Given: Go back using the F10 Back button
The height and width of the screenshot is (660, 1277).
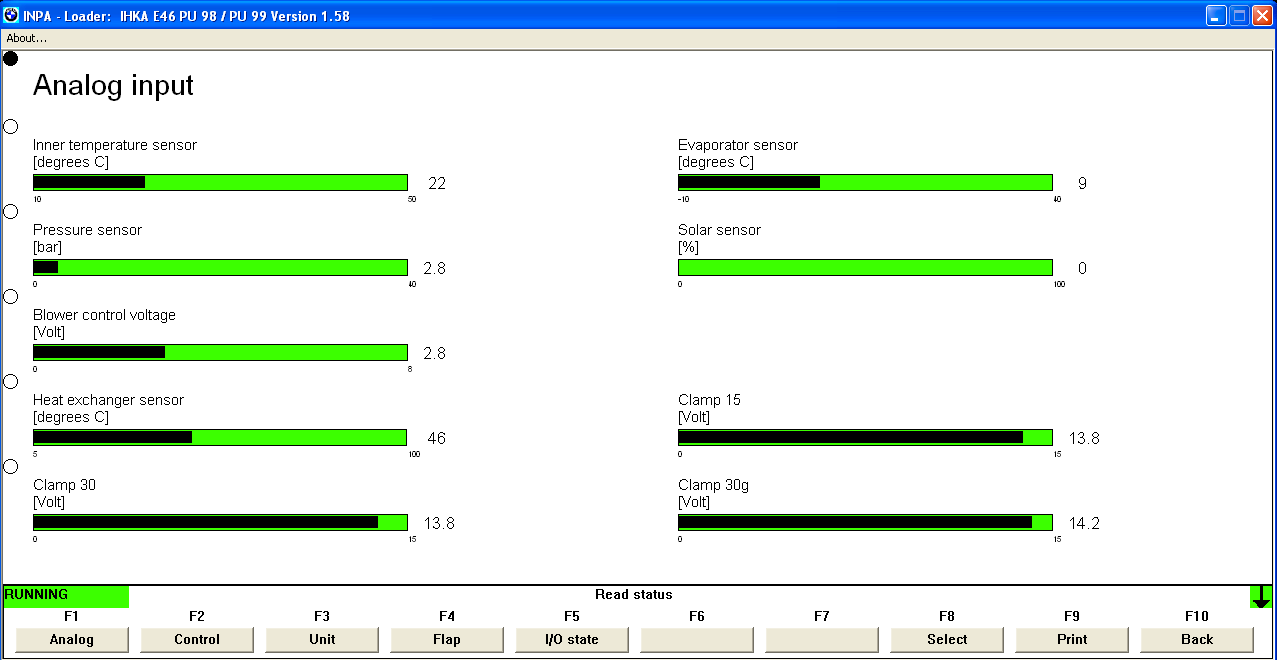Looking at the screenshot, I should [1197, 640].
